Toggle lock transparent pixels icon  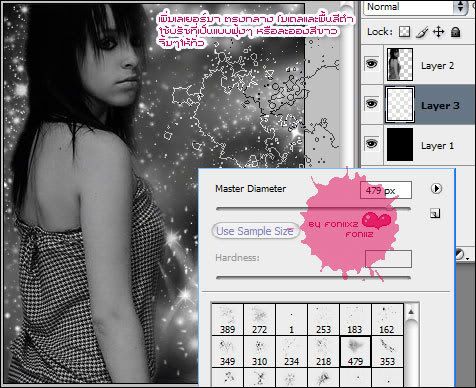coord(404,32)
